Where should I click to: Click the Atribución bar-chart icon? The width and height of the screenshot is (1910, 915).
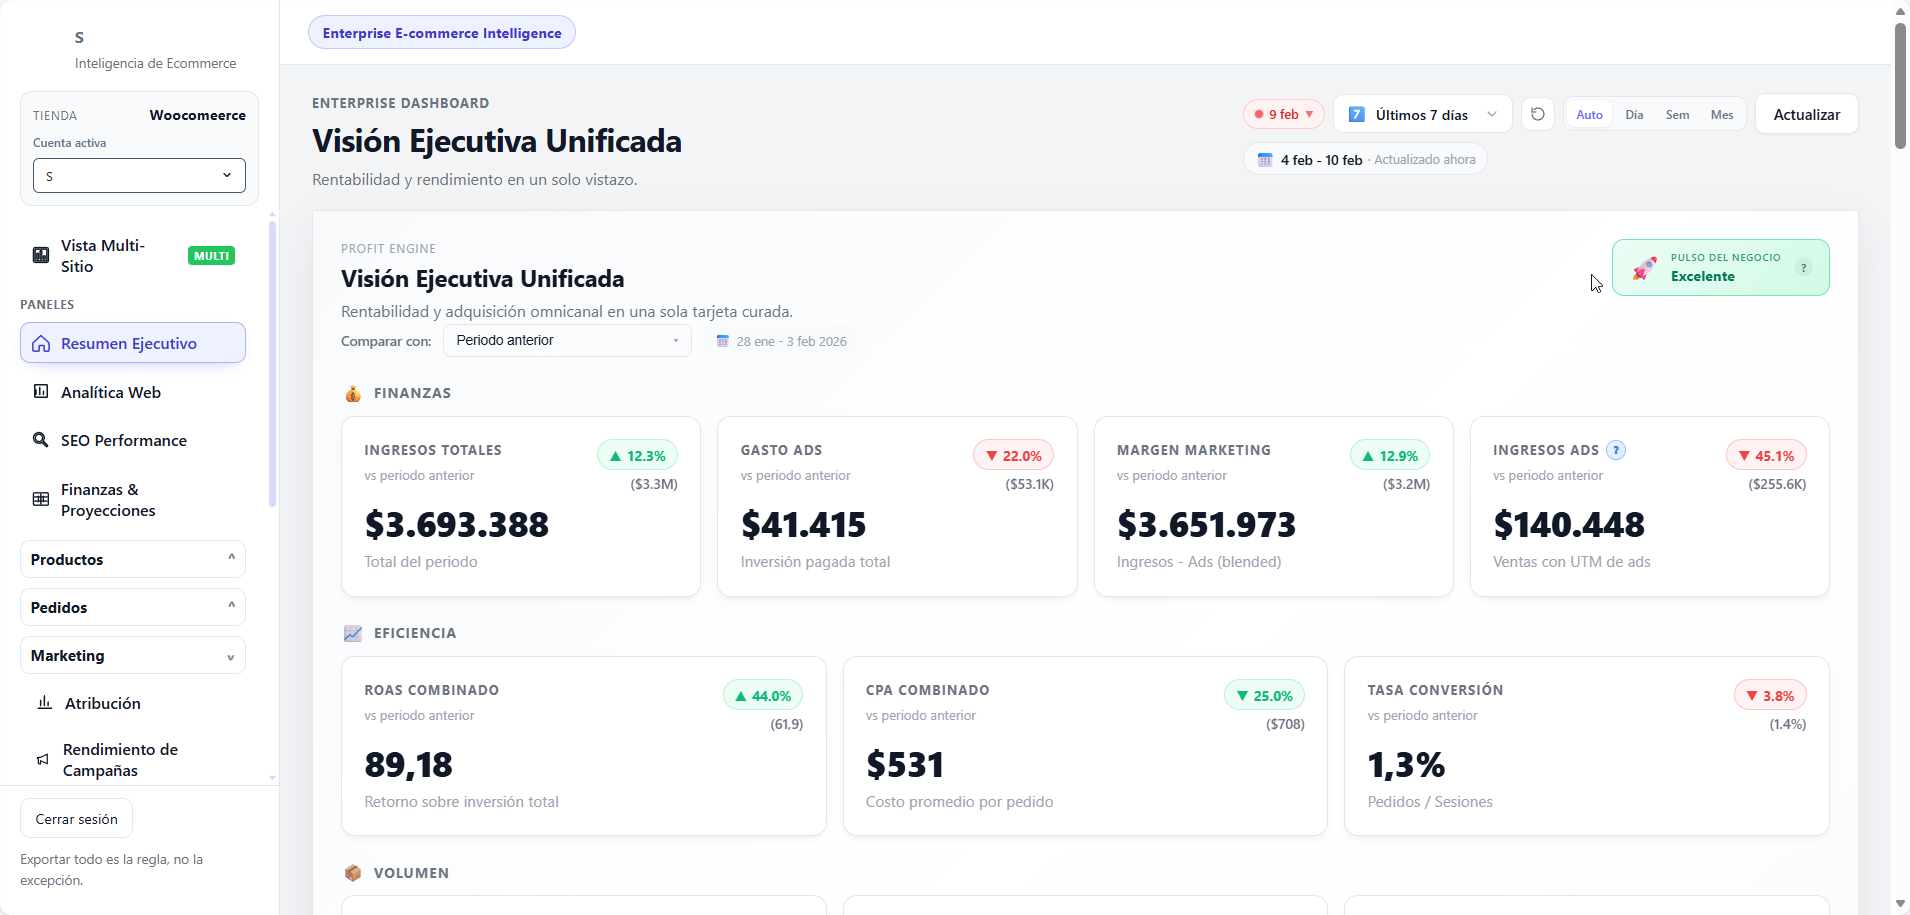coord(42,703)
